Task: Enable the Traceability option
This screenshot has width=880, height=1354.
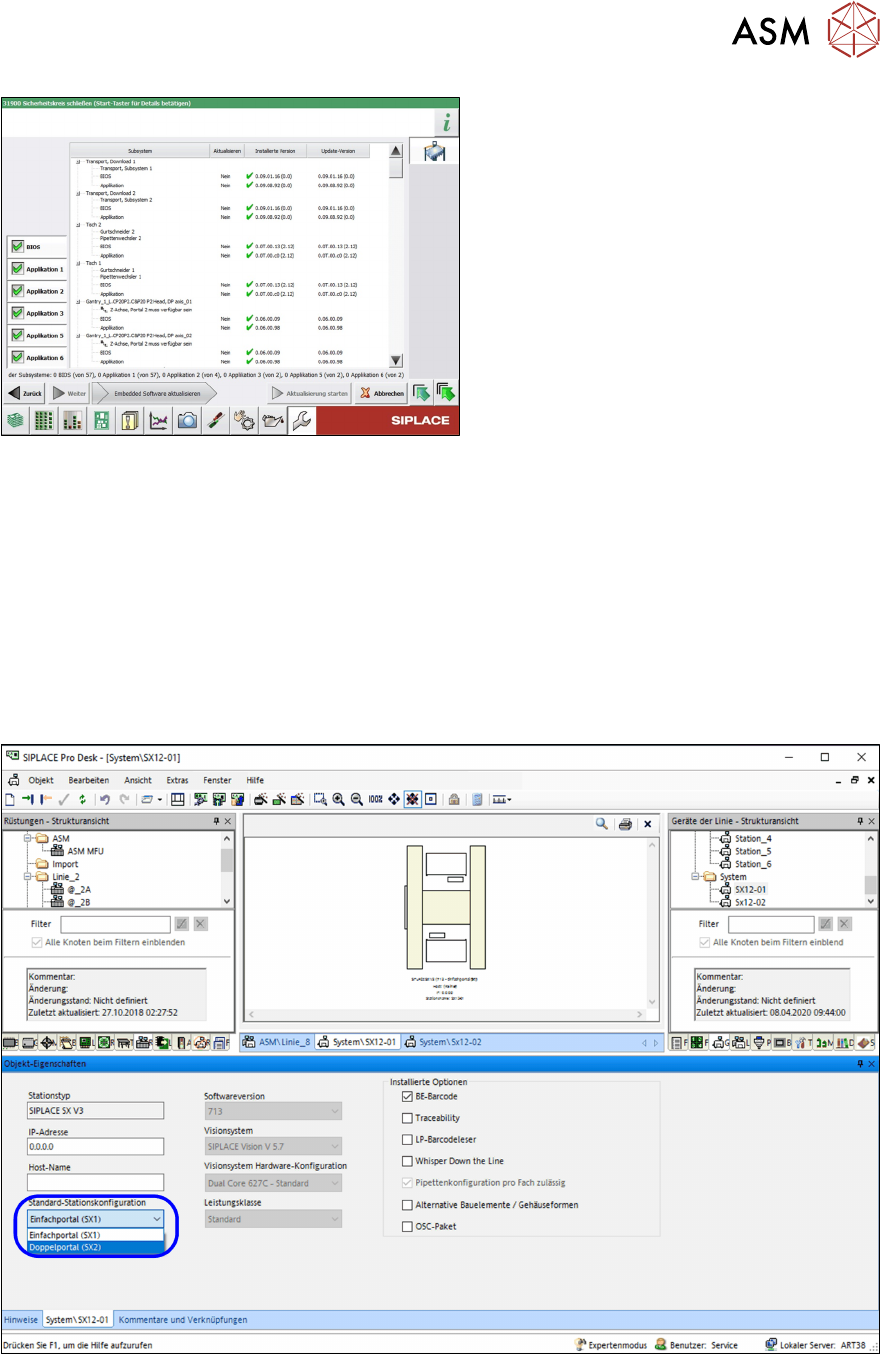Action: point(407,1118)
